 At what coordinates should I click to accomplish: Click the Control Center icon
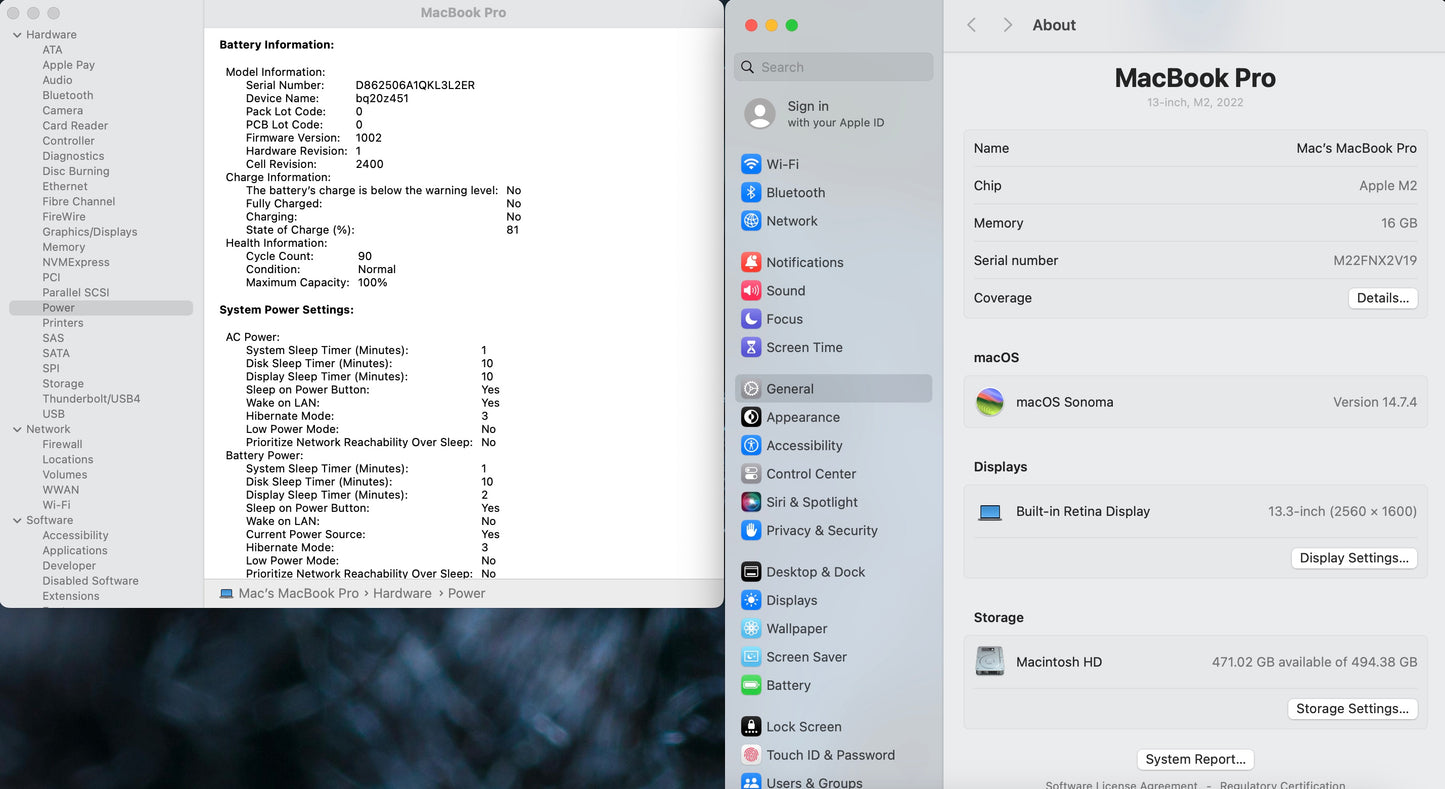pyautogui.click(x=751, y=474)
